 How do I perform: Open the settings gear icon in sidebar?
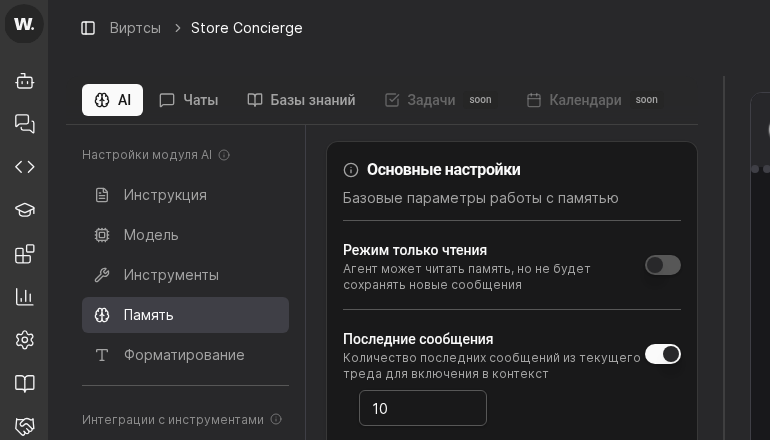coord(25,340)
